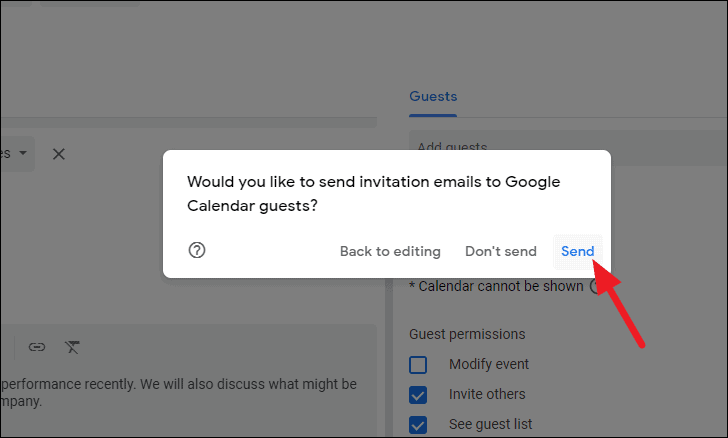Click info icon beside "Calendar cannot be shown"
728x438 pixels.
pyautogui.click(x=596, y=286)
